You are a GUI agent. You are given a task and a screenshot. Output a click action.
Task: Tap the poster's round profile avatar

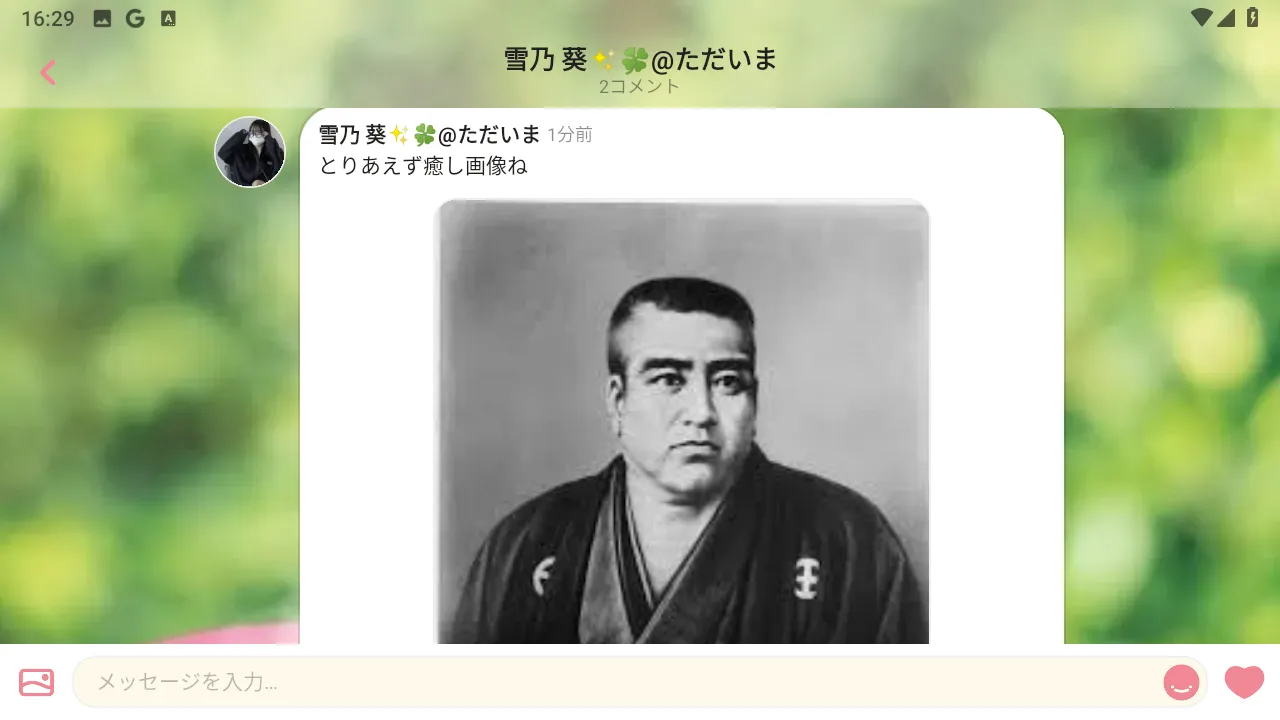(x=250, y=152)
